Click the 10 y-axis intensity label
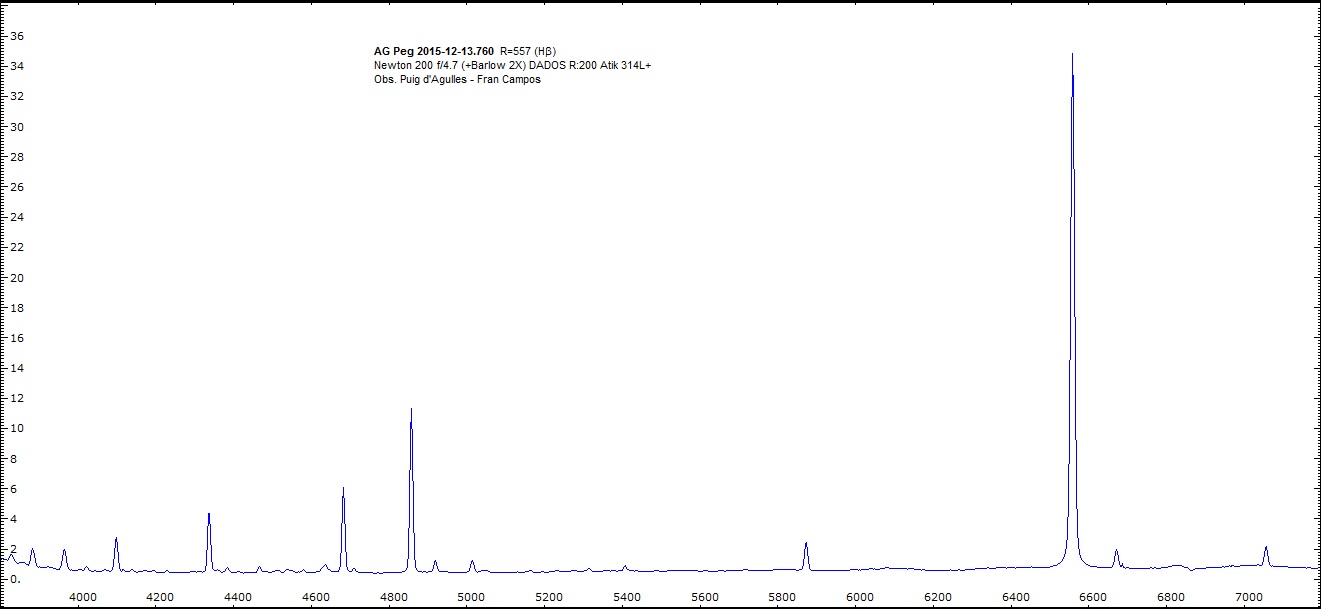 tap(16, 429)
